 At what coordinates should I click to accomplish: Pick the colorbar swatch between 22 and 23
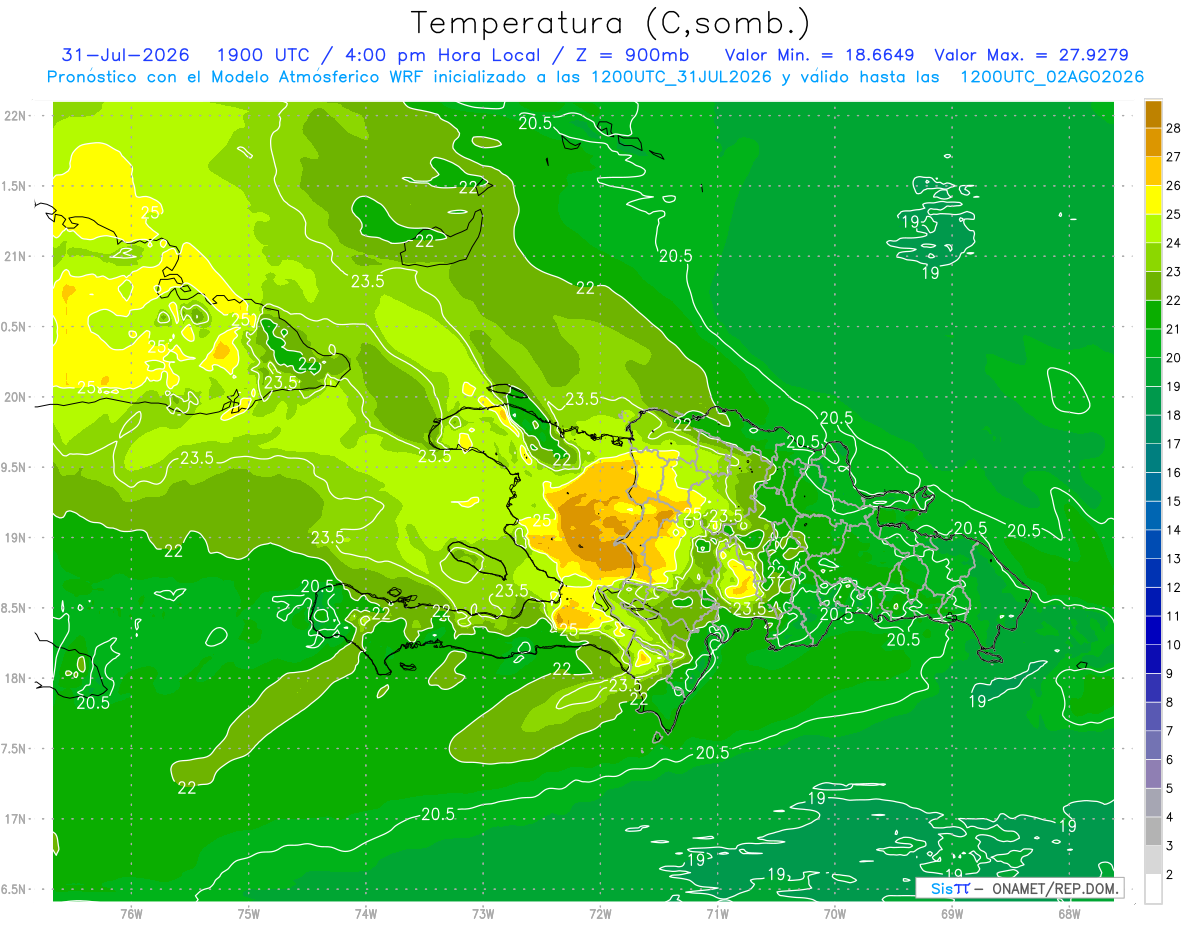click(x=1153, y=286)
